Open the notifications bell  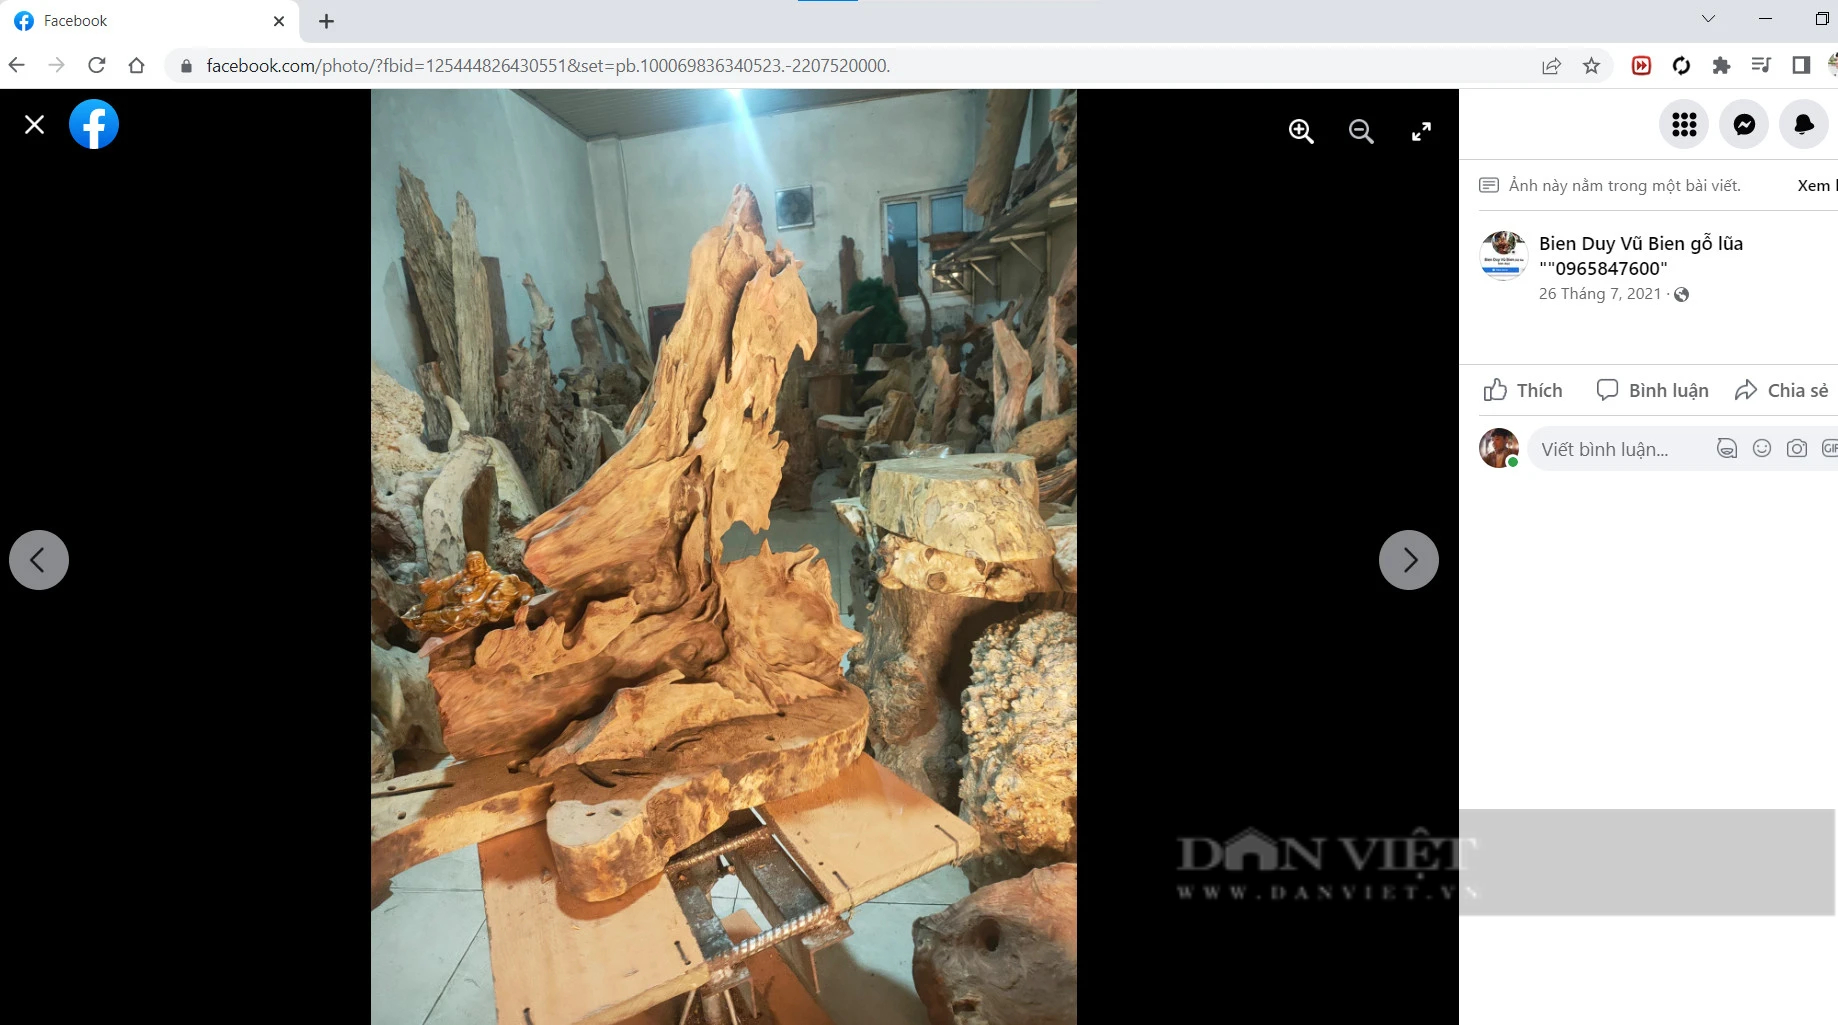tap(1804, 124)
